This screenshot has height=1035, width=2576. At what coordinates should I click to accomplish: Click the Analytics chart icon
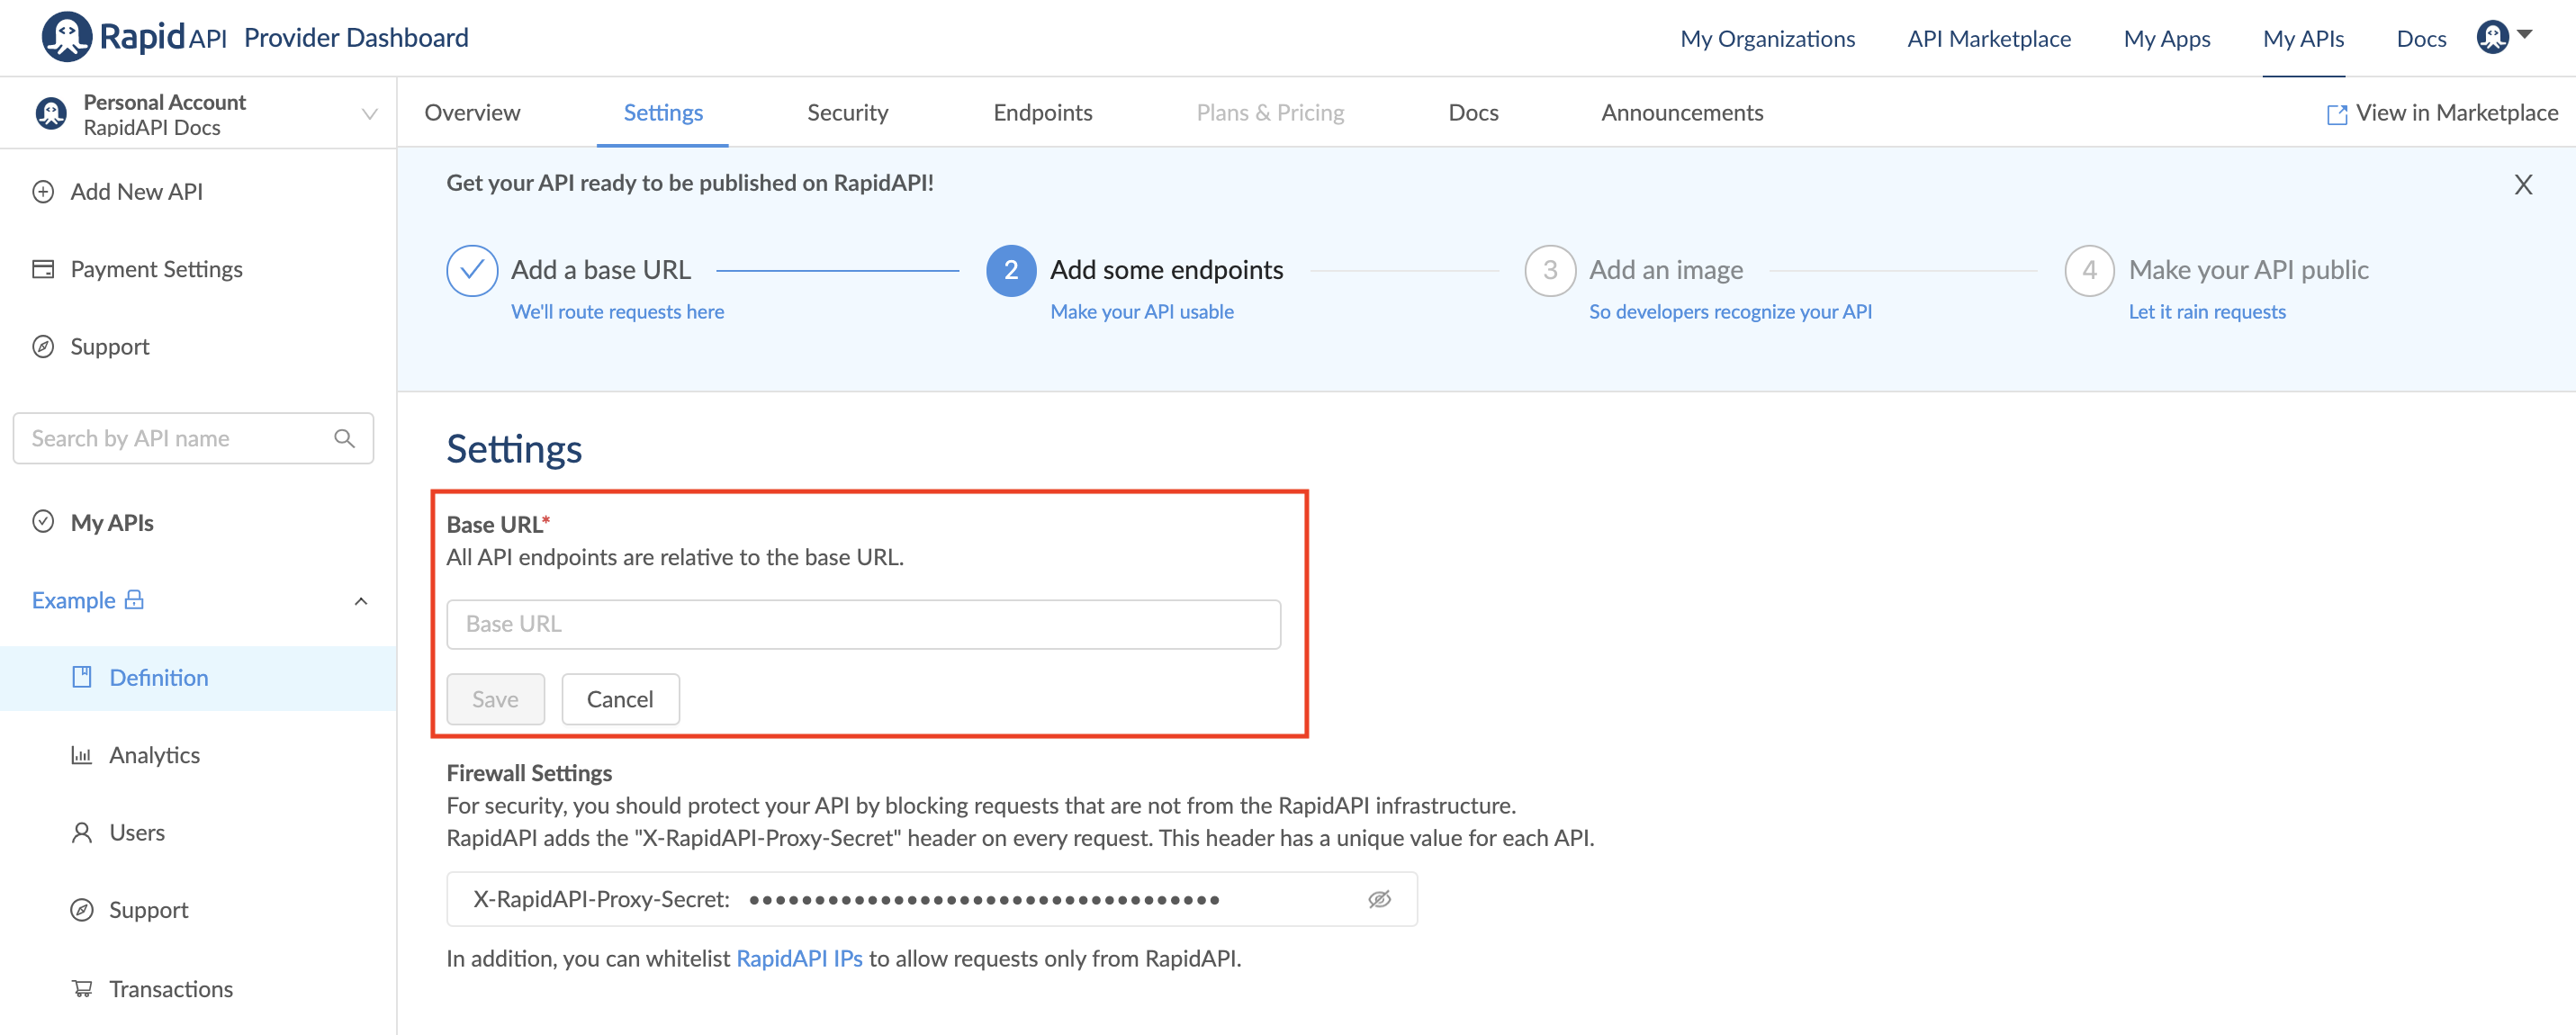coord(82,755)
